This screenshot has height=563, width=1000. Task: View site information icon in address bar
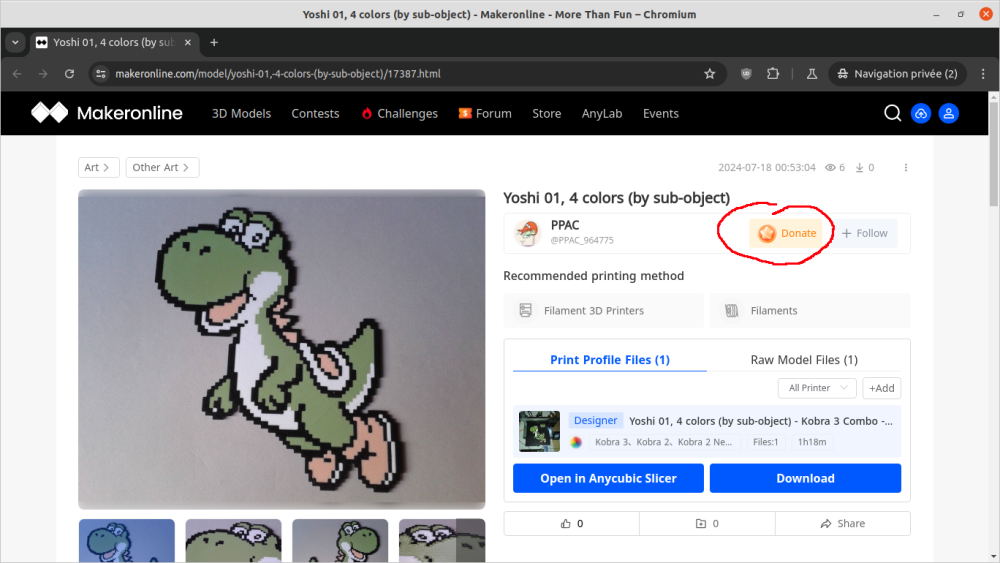(x=101, y=74)
